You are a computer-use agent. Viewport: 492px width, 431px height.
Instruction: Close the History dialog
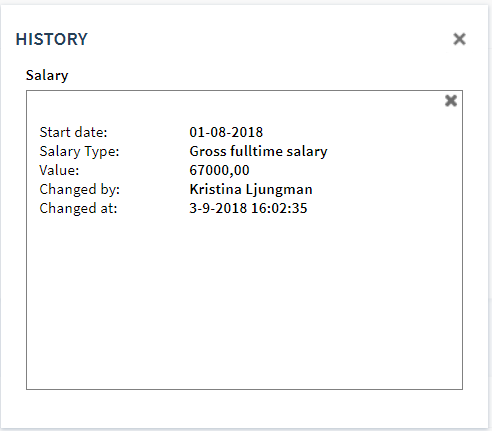pos(459,39)
